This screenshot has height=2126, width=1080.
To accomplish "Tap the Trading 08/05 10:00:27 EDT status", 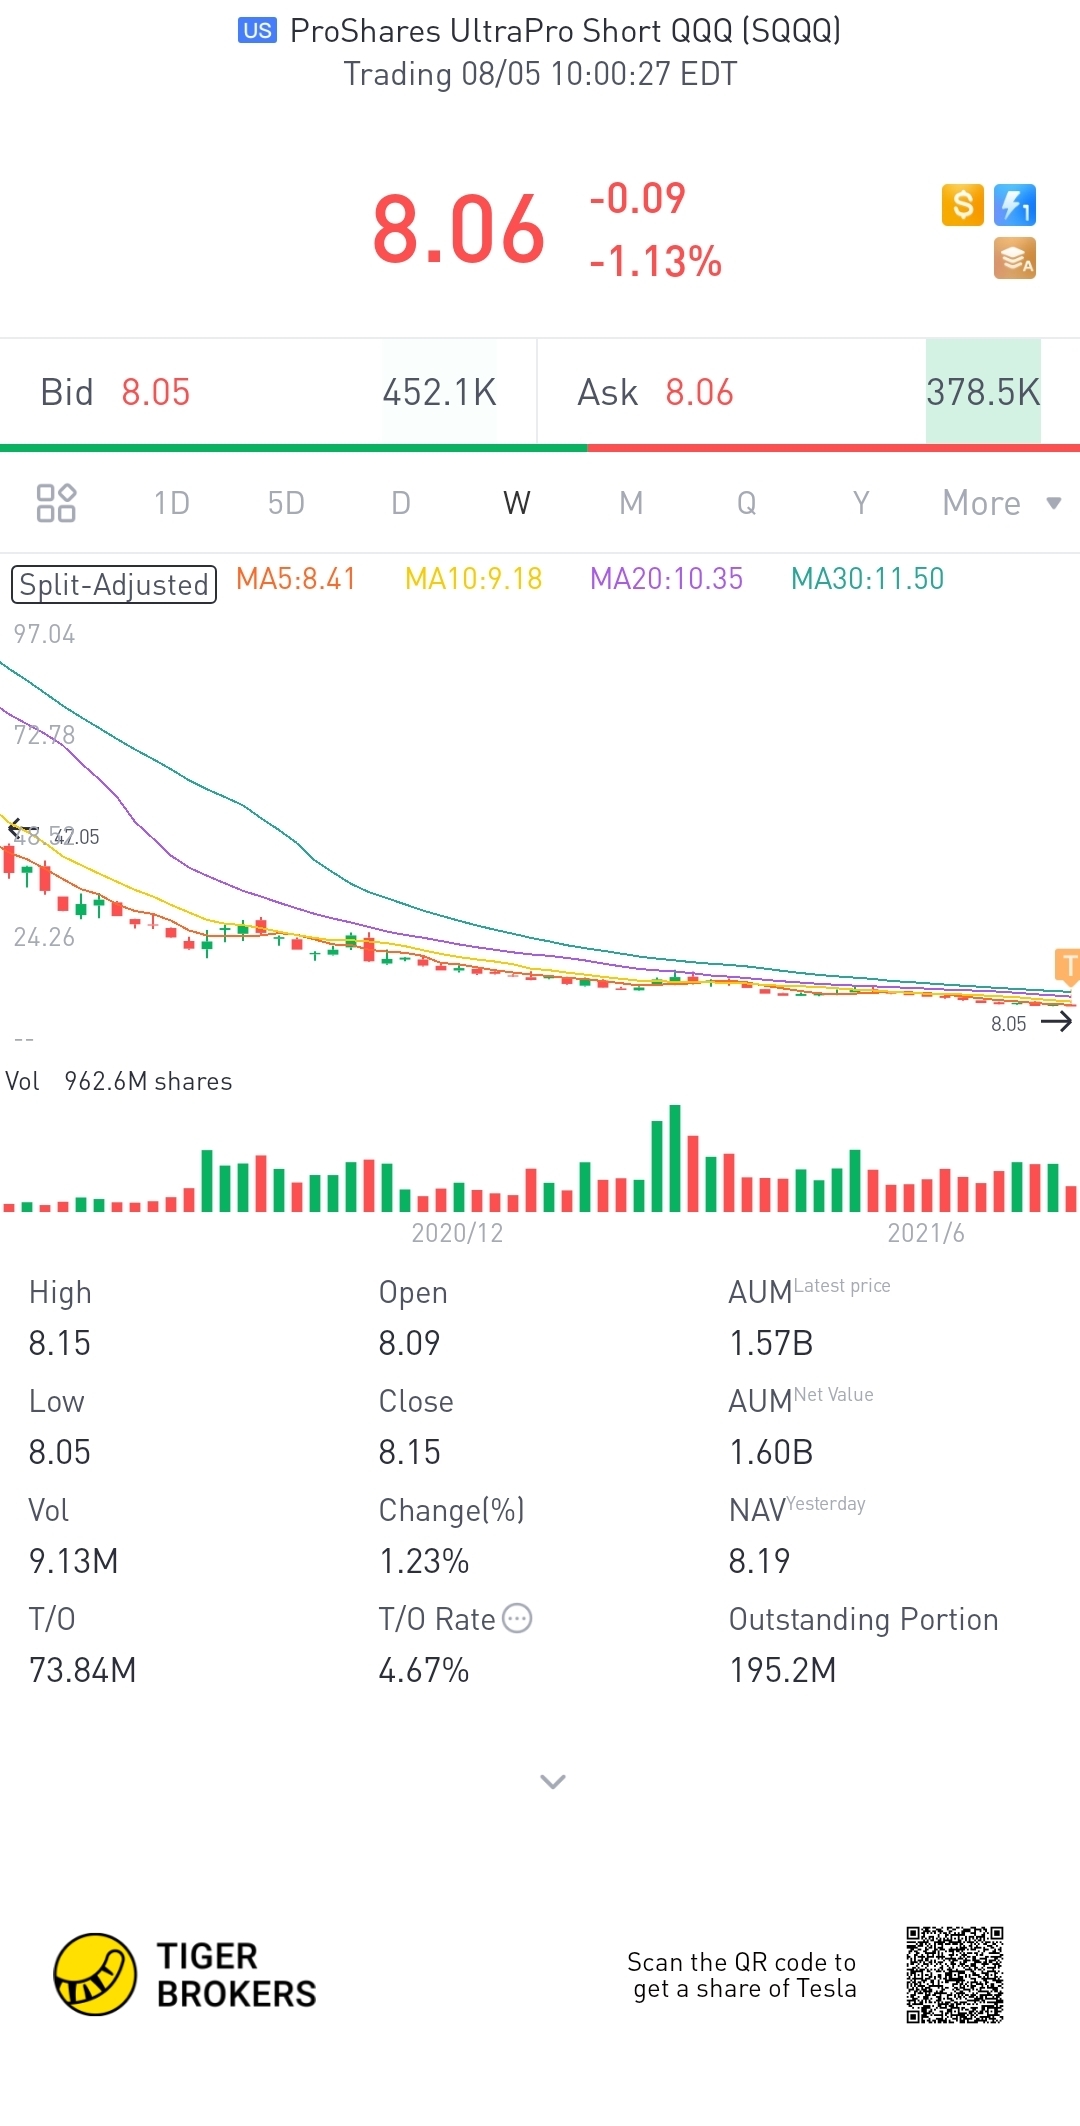I will [x=540, y=74].
